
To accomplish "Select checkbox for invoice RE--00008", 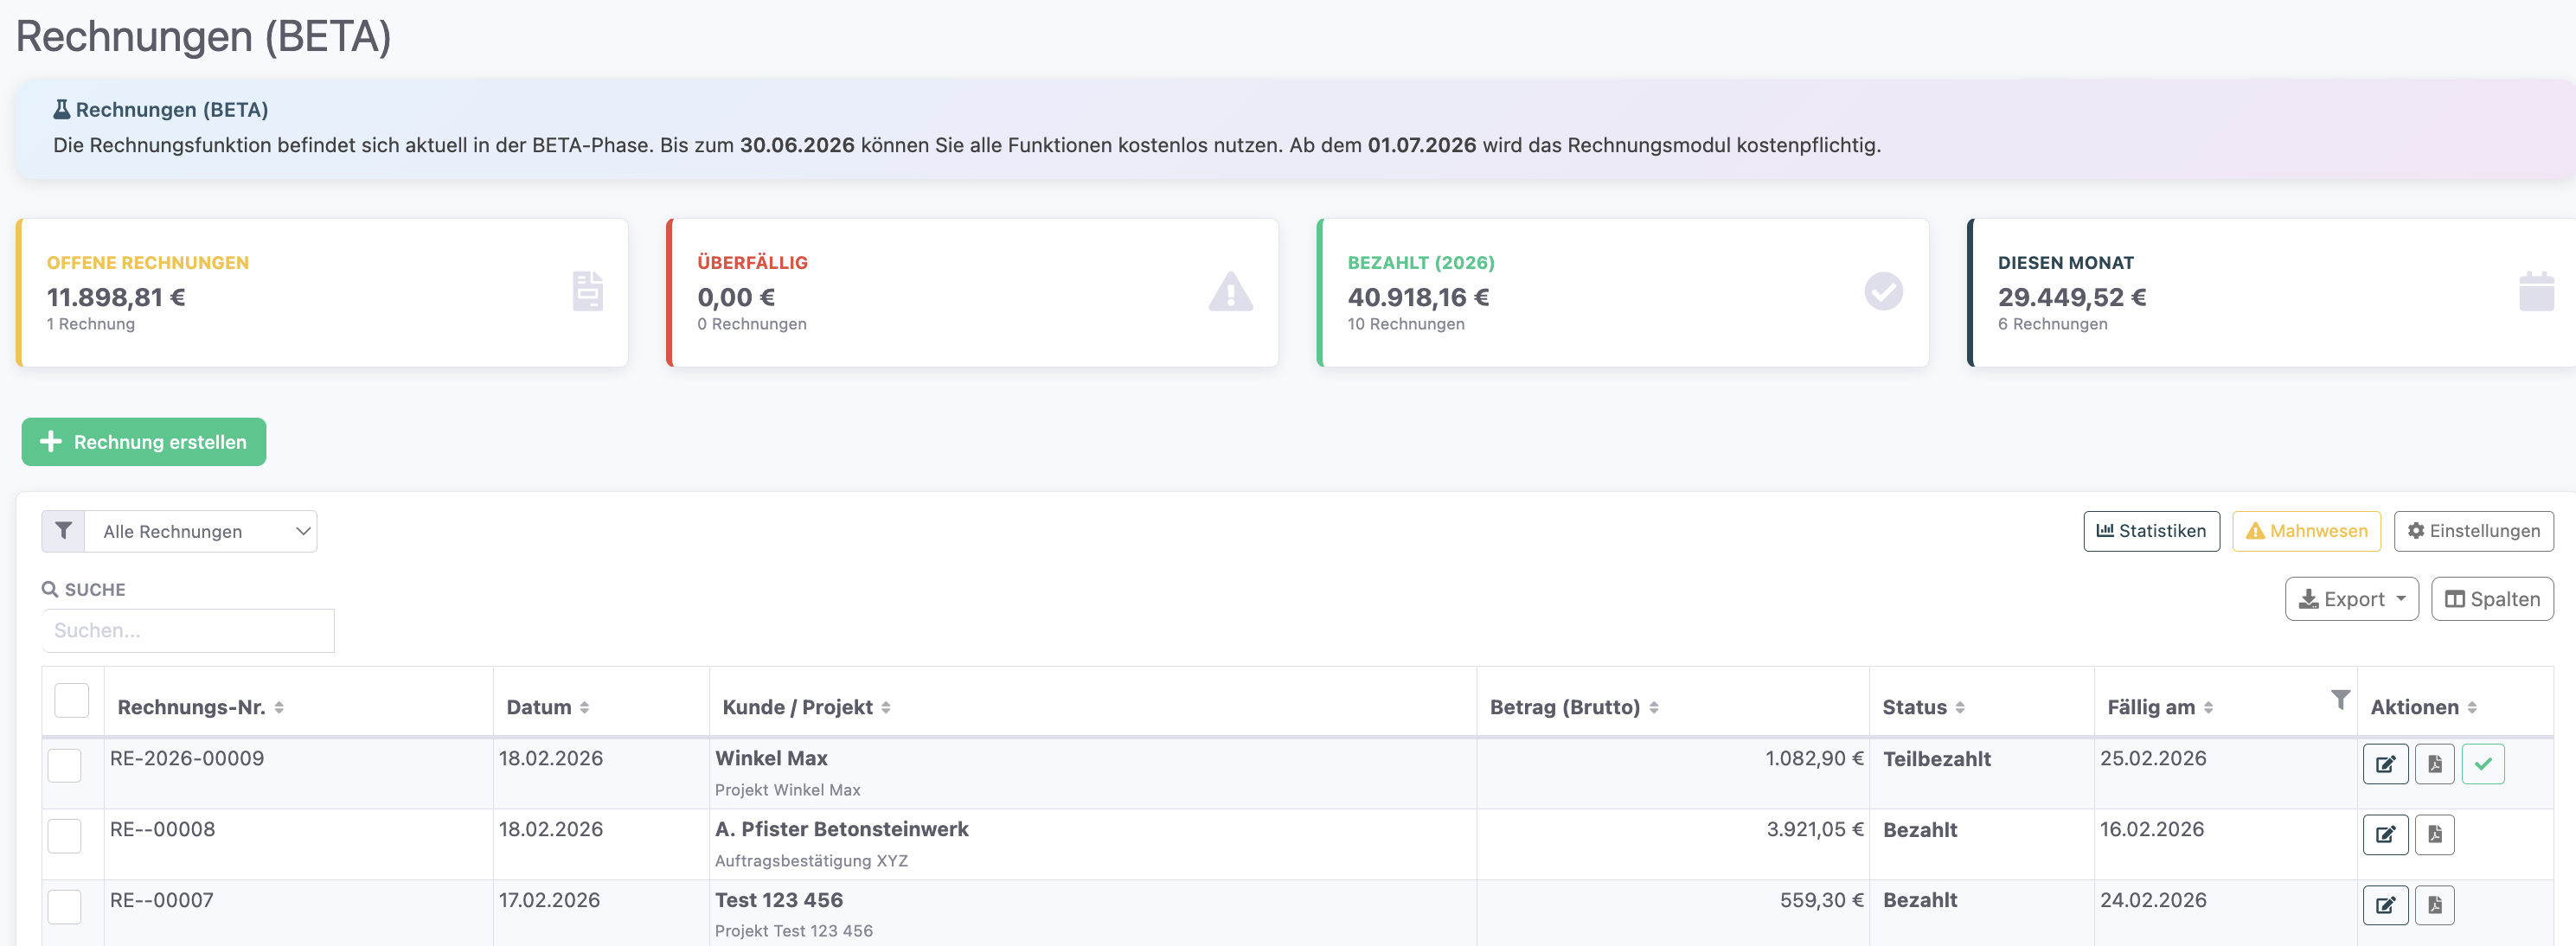I will [x=65, y=835].
